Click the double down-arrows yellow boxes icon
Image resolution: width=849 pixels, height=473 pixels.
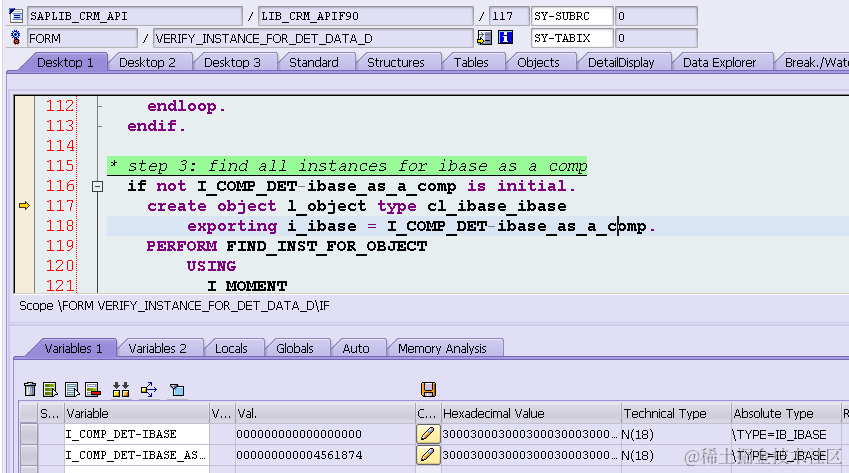pyautogui.click(x=121, y=389)
